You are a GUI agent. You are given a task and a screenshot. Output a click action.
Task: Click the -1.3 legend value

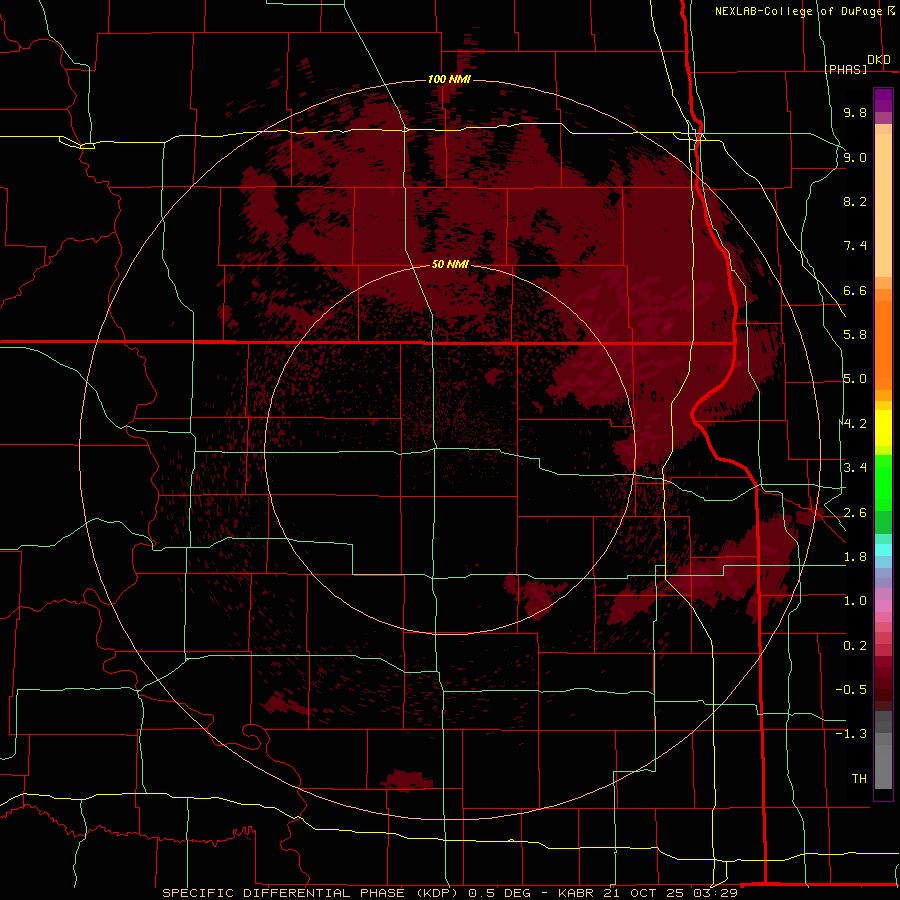(x=851, y=734)
